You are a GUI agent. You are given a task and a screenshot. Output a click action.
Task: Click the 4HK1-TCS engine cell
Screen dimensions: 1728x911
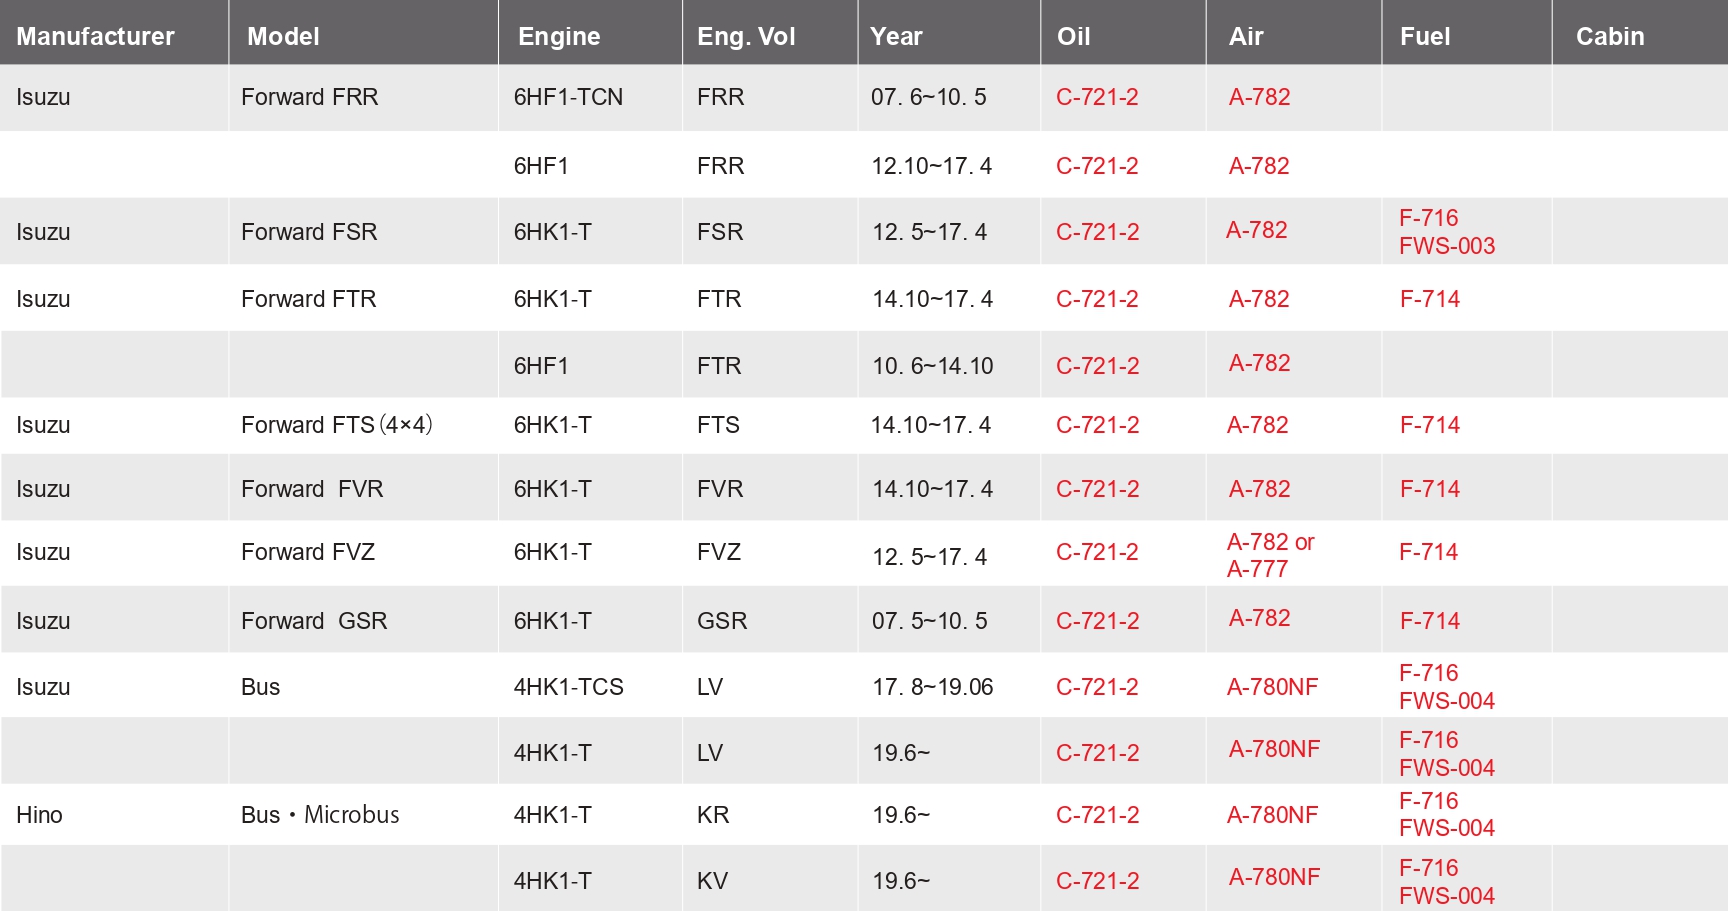click(x=568, y=687)
